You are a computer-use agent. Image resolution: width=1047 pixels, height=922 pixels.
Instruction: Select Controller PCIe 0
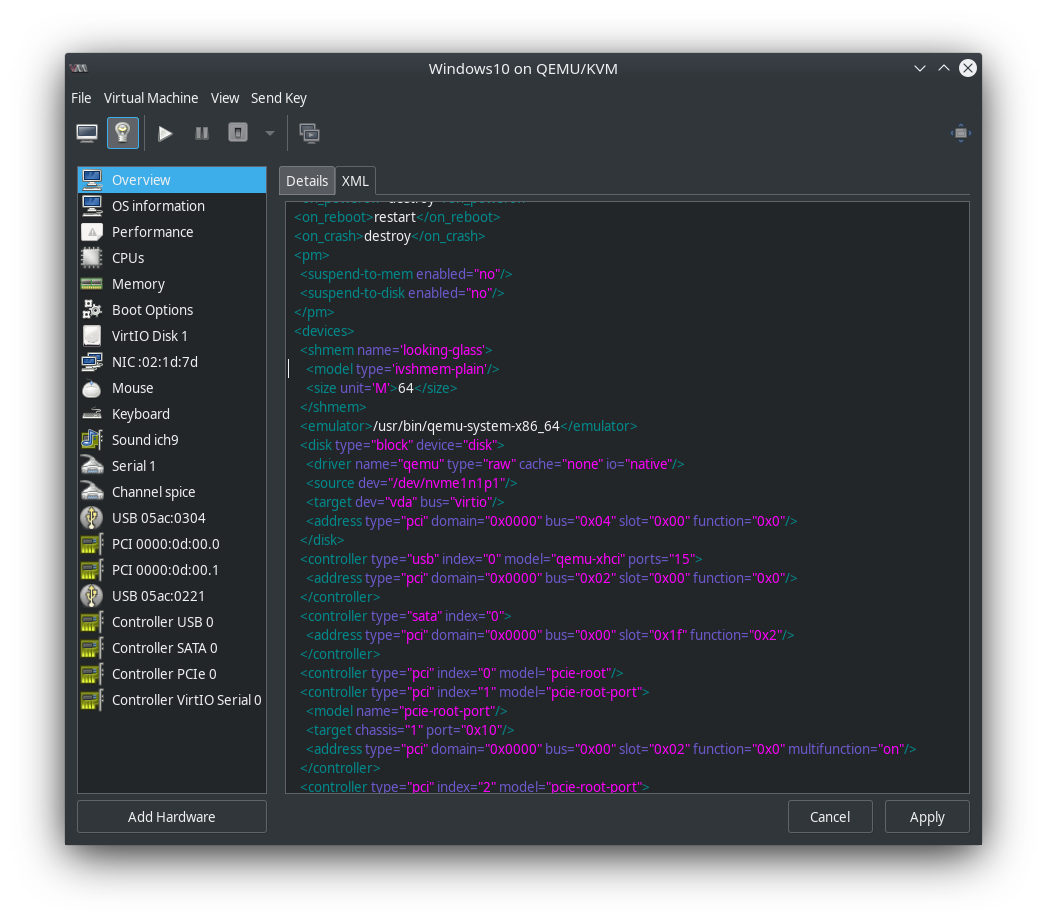[x=172, y=674]
